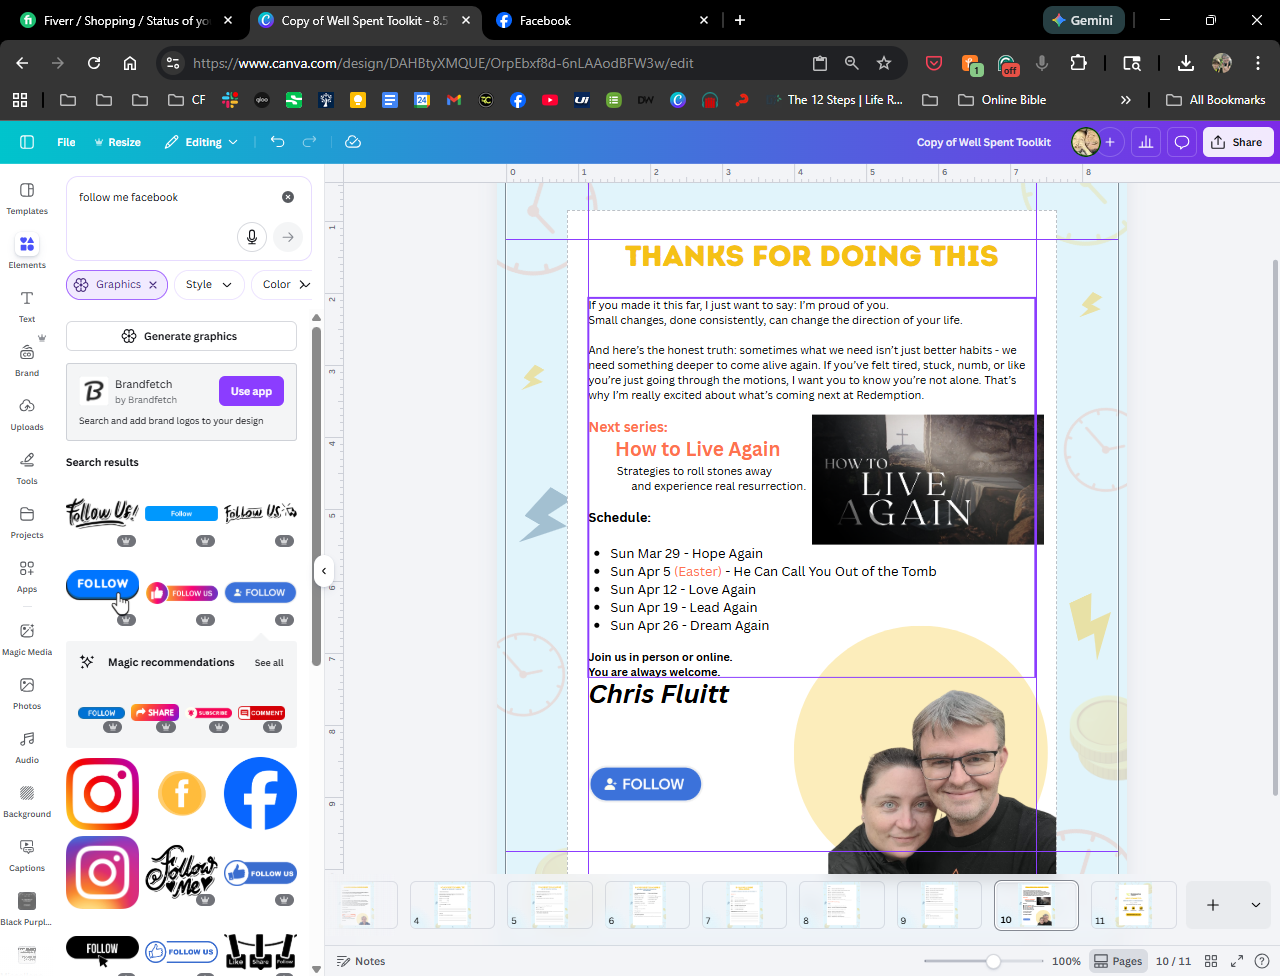Click the Generate graphics button

point(181,336)
